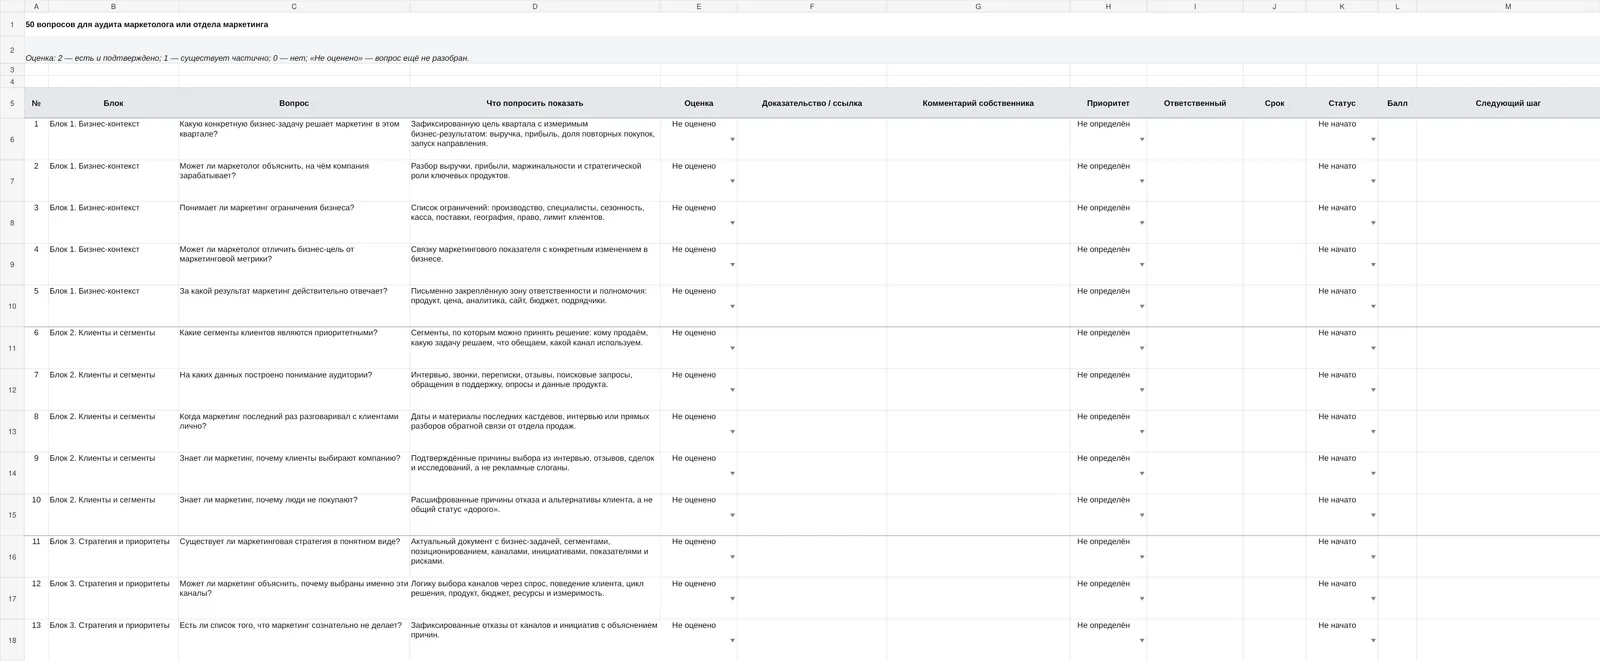Open the Статус dropdown for question 1
Viewport: 1600px width, 661px height.
click(1373, 139)
